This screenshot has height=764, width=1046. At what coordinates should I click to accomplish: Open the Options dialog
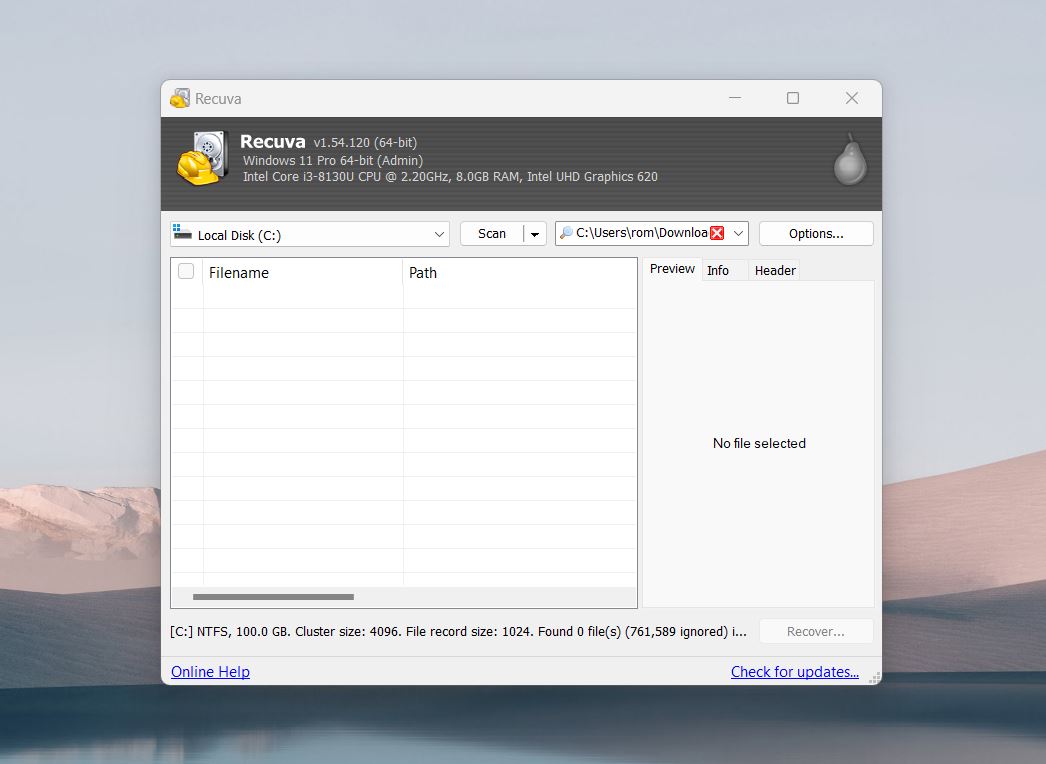click(x=816, y=234)
